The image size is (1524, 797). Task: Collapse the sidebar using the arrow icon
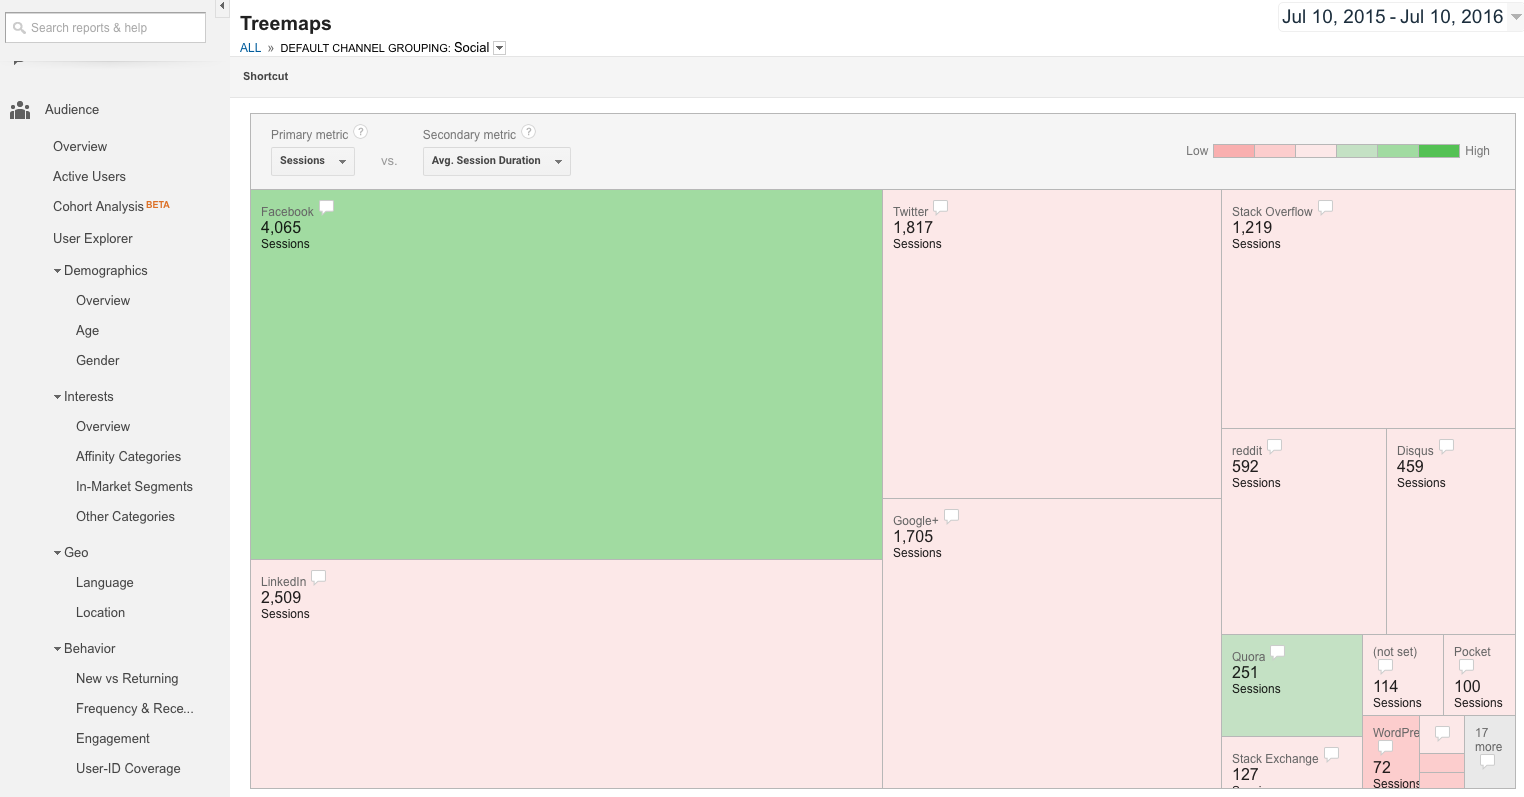point(221,7)
